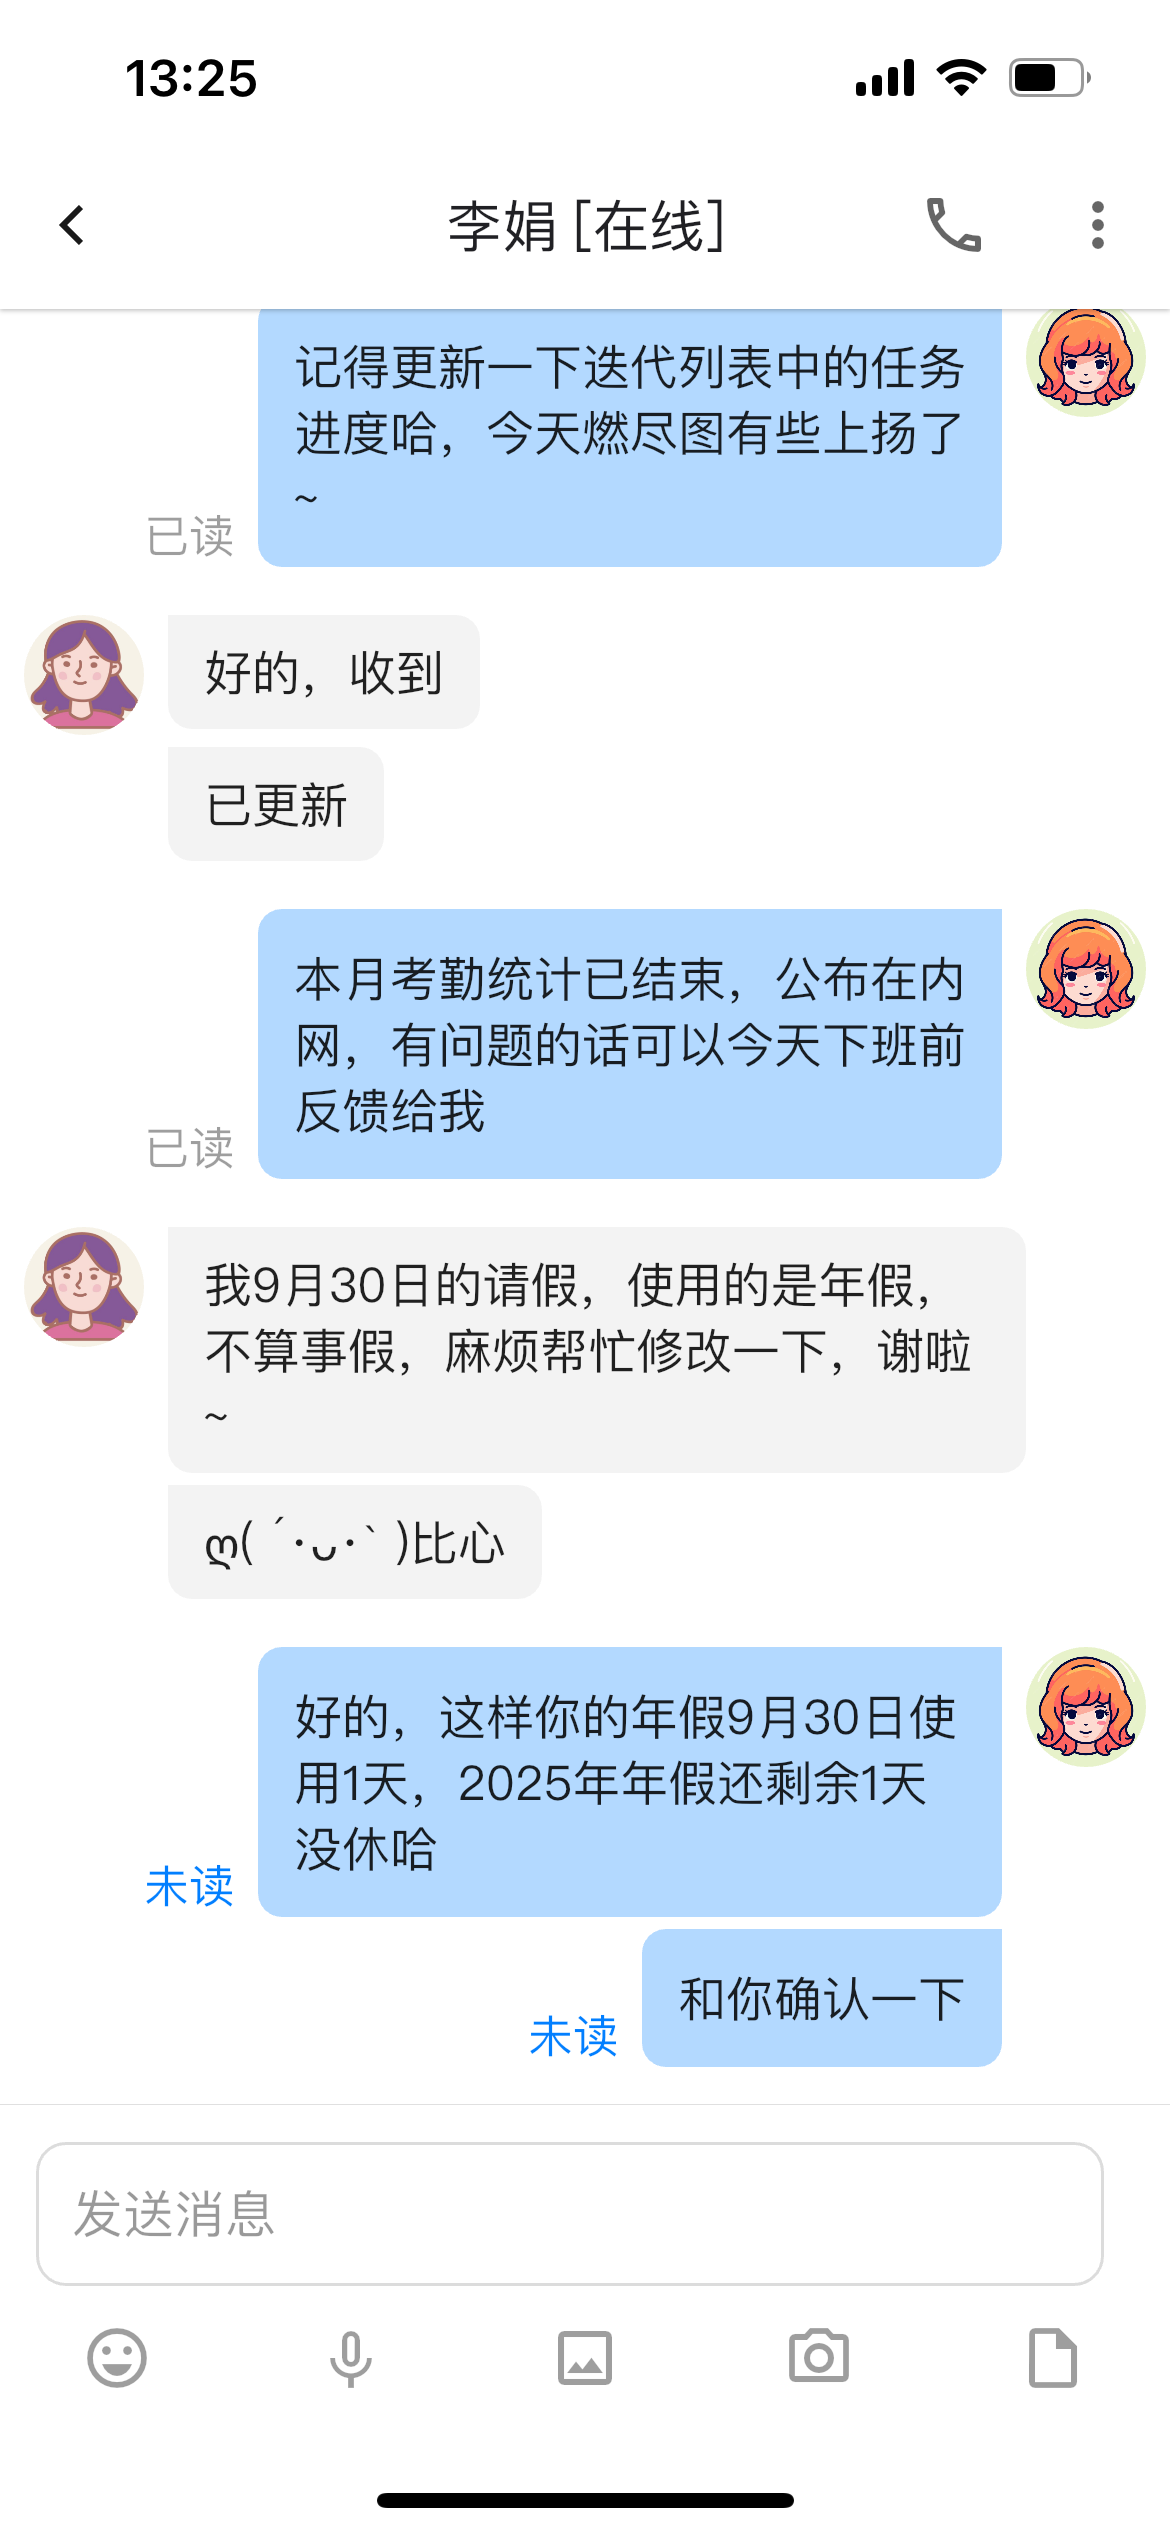The width and height of the screenshot is (1170, 2532).
Task: Tap the 未读 label beside the 年假 reply
Action: [189, 1886]
